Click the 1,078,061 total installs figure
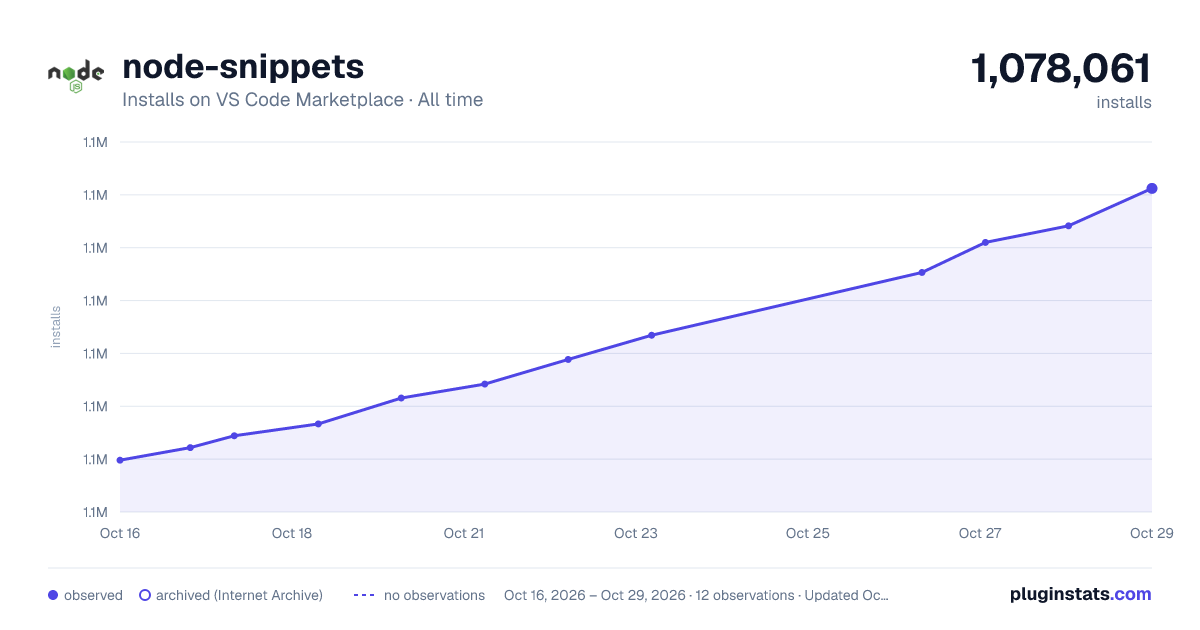The image size is (1200, 630). 1061,69
